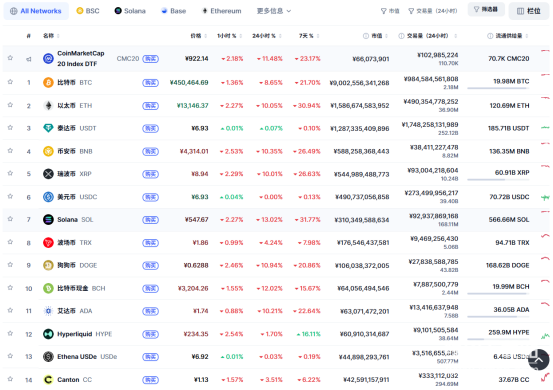
Task: Switch to the Solana network tab
Action: click(x=130, y=11)
